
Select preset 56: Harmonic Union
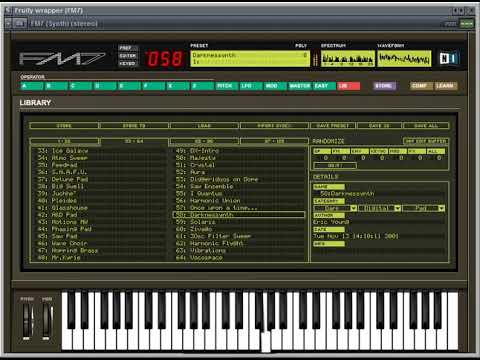tap(239, 201)
